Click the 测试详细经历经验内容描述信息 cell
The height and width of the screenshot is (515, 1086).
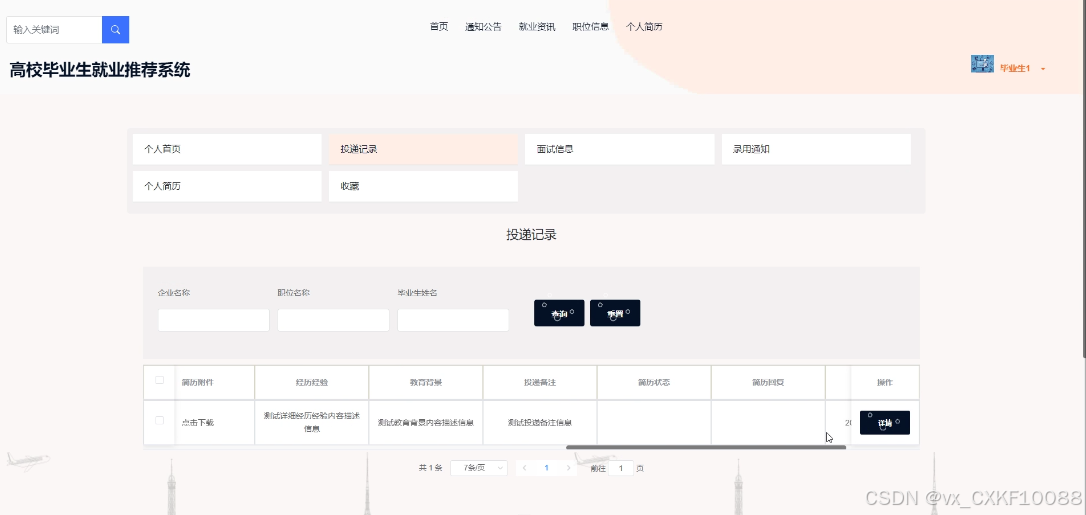pyautogui.click(x=312, y=422)
